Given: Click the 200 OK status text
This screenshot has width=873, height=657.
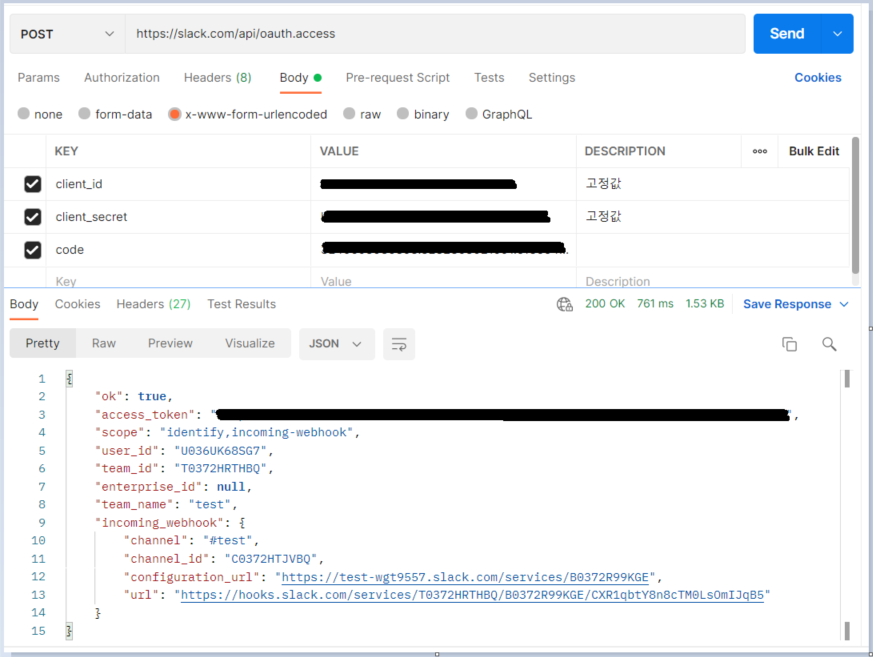Looking at the screenshot, I should (x=605, y=304).
